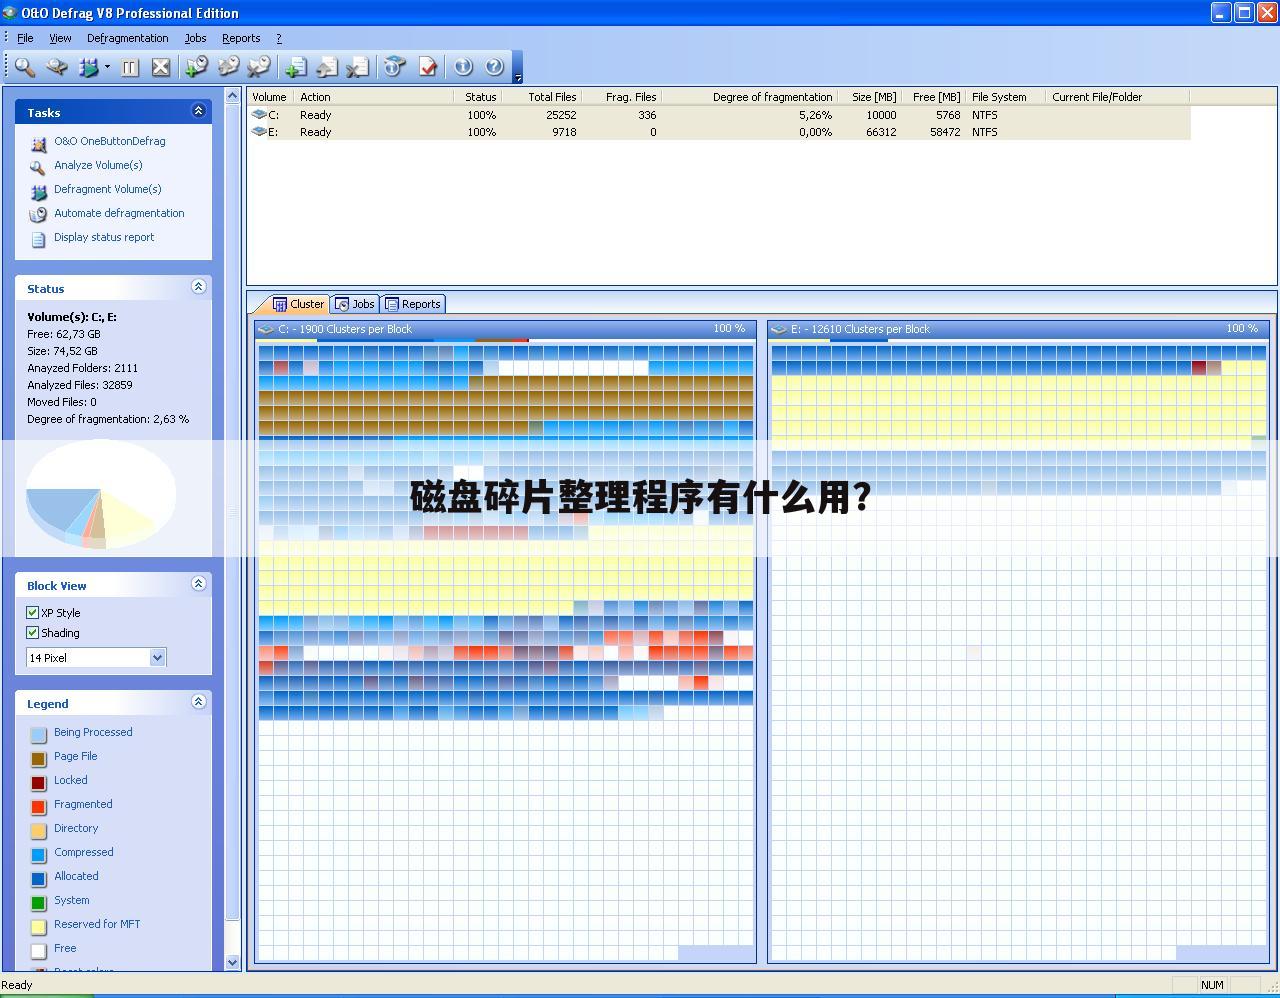Click the Automate defragmentation link
The width and height of the screenshot is (1280, 998).
[119, 213]
